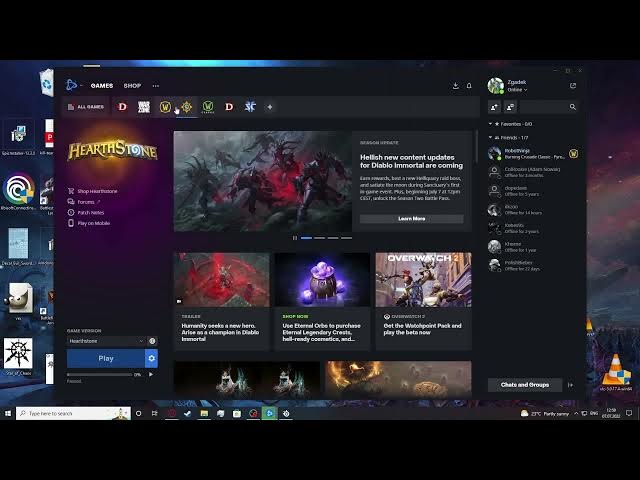
Task: Add a game to favorites bar
Action: (270, 107)
